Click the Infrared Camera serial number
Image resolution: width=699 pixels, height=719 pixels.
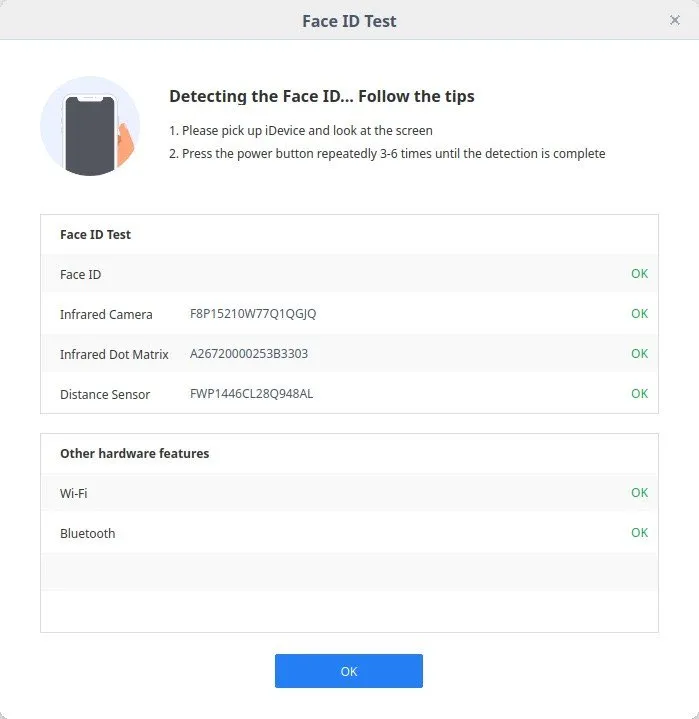(x=253, y=314)
